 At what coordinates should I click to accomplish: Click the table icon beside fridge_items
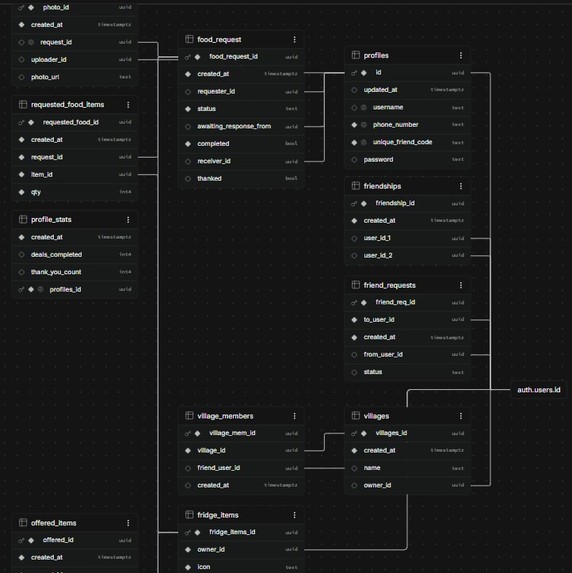pyautogui.click(x=189, y=515)
